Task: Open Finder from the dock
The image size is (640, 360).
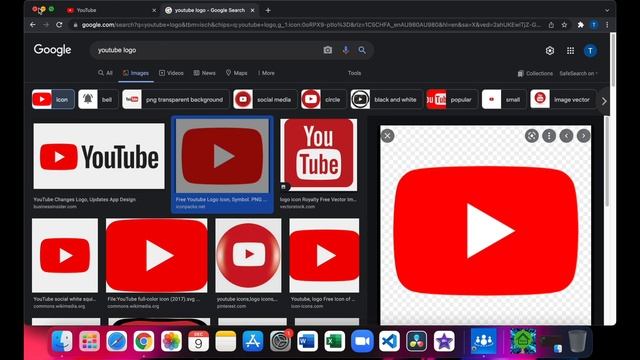Action: tap(62, 341)
